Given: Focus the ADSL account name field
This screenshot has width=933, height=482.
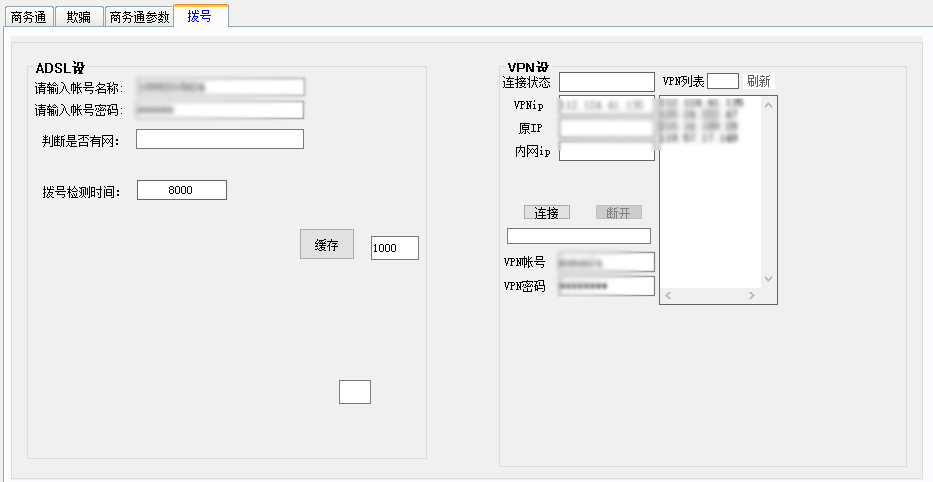Looking at the screenshot, I should 220,88.
